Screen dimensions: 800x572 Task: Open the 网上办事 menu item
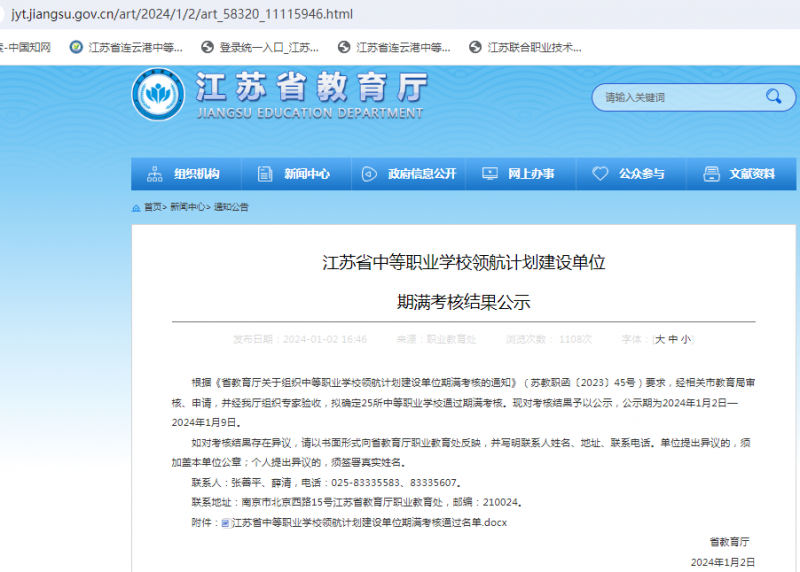point(530,173)
